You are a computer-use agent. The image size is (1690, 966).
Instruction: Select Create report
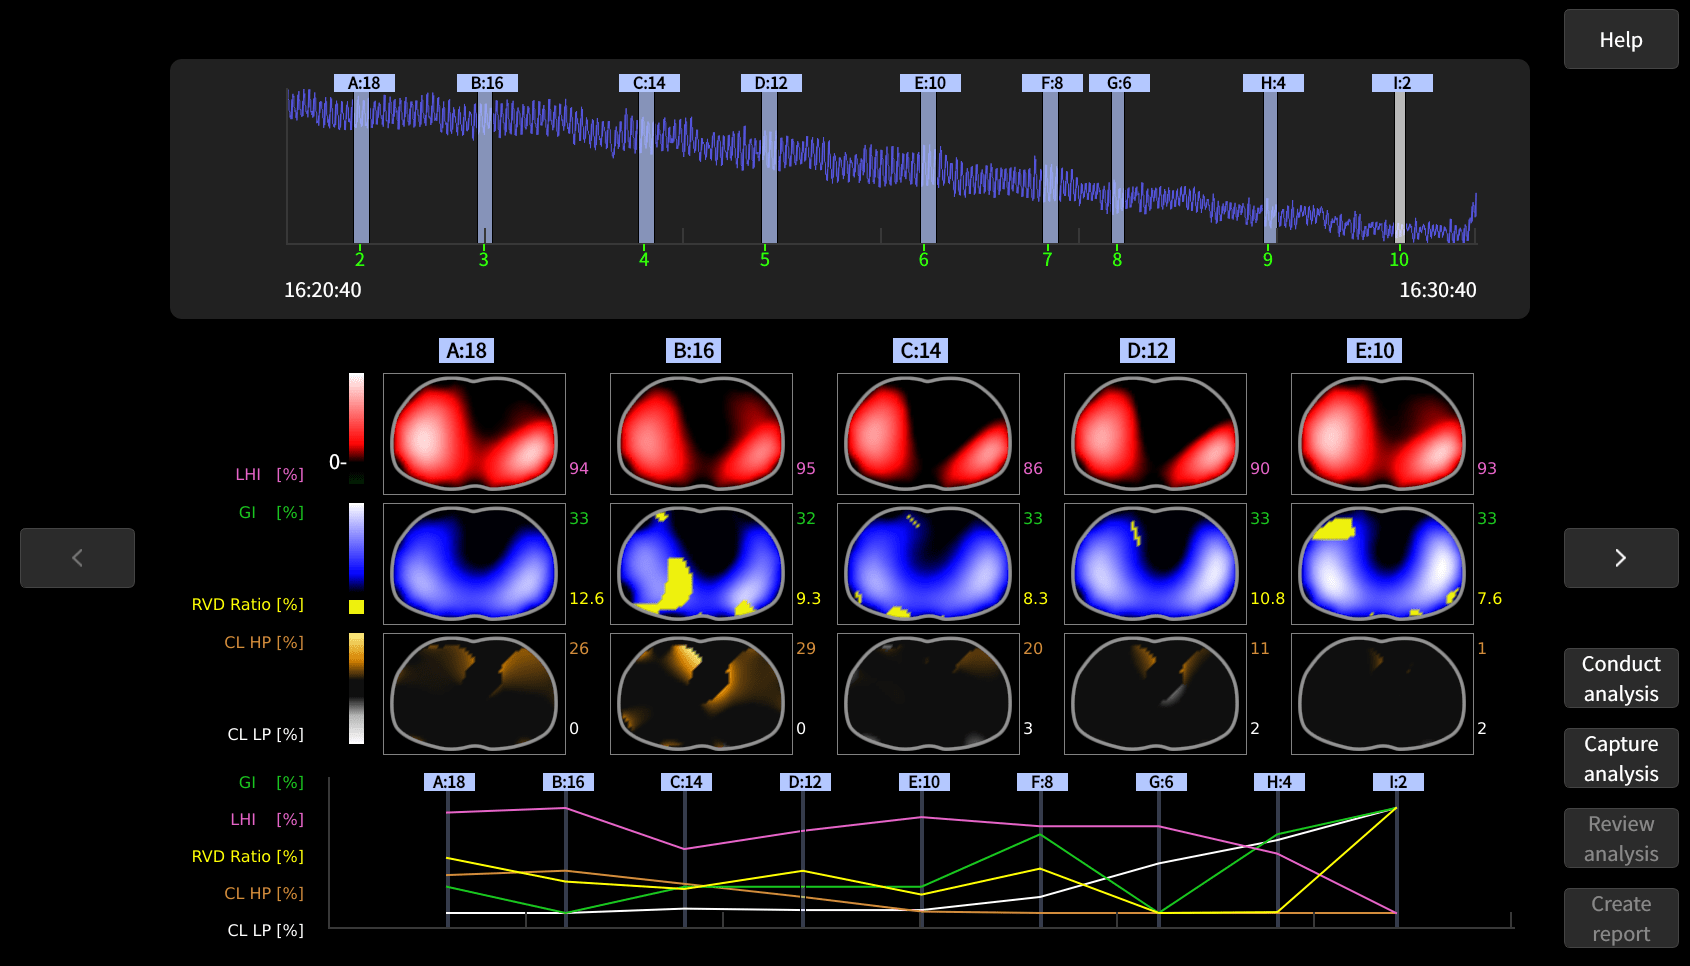point(1621,918)
